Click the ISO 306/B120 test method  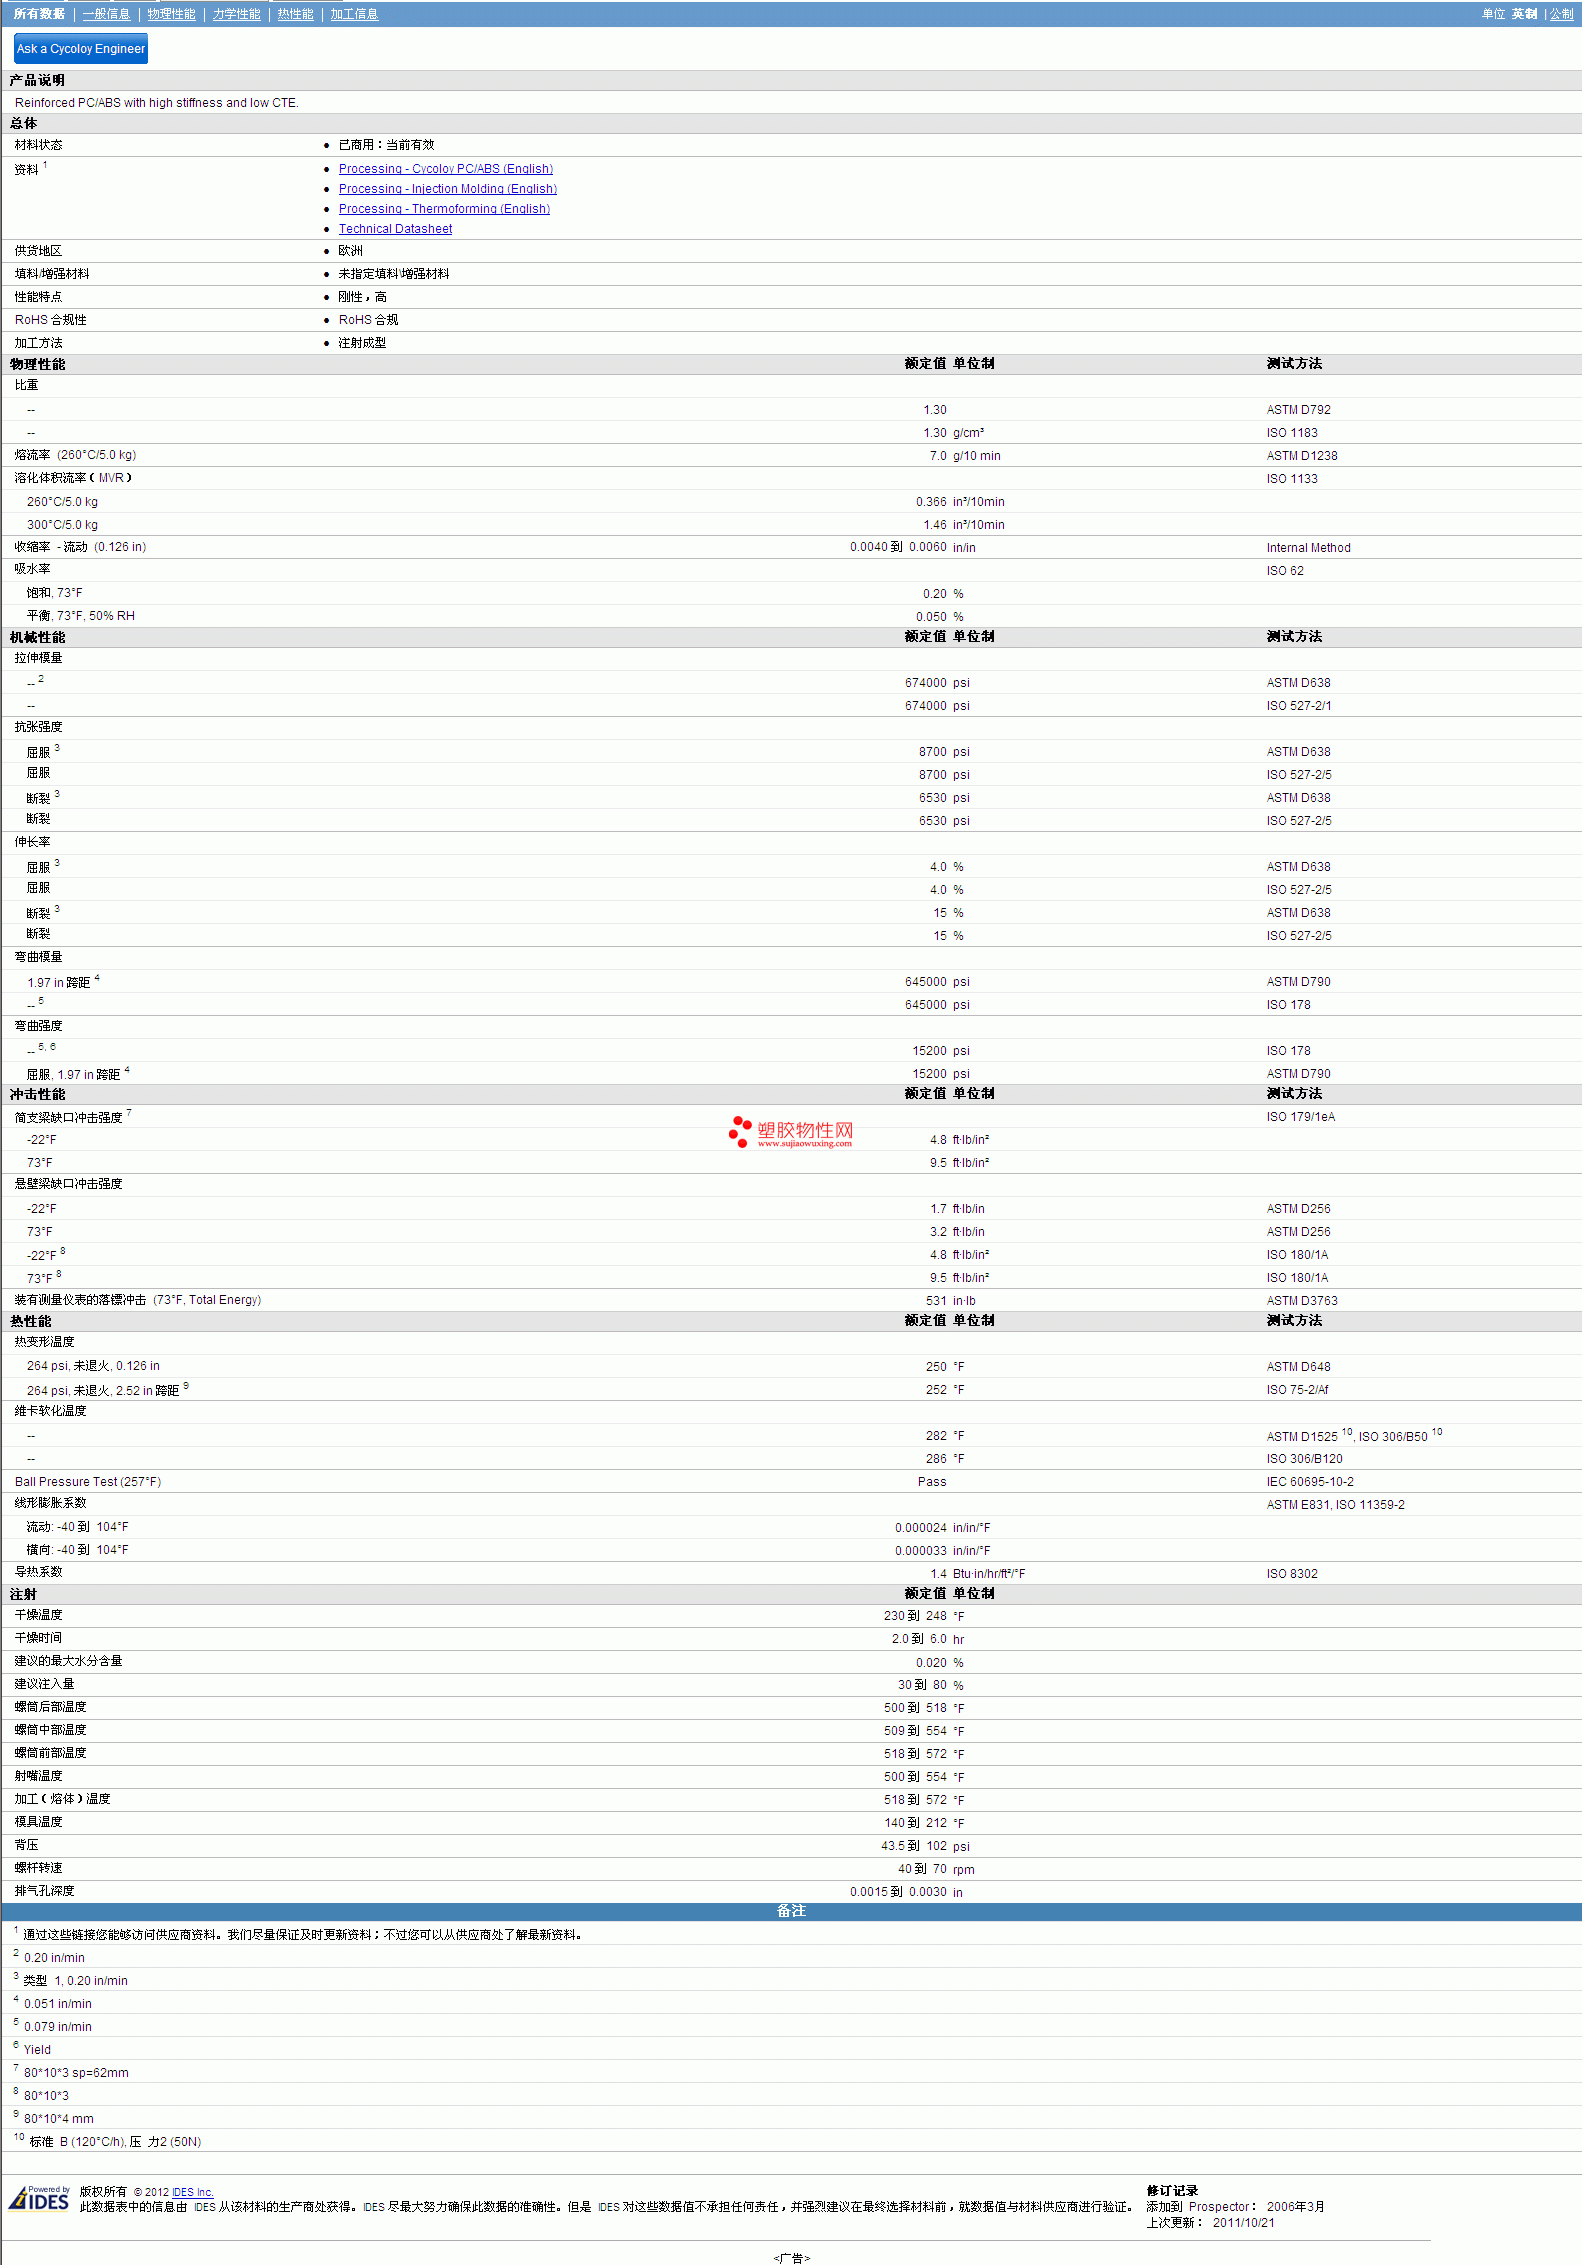(x=1304, y=1459)
